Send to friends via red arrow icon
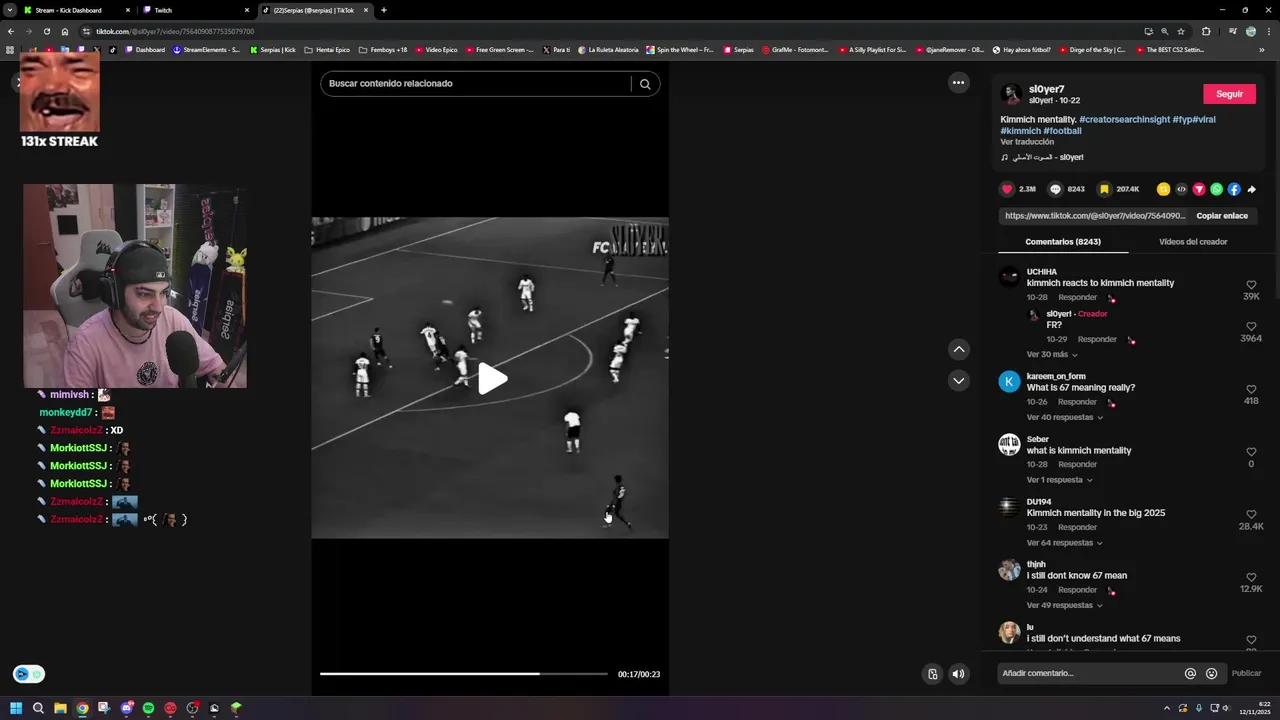Viewport: 1280px width, 720px height. [1199, 189]
